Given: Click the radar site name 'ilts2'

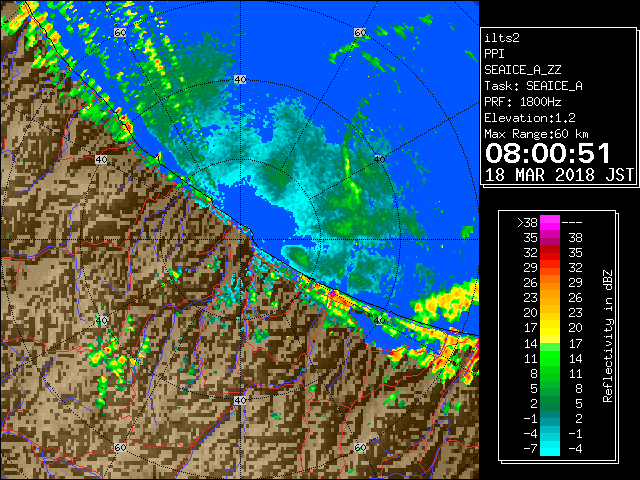Looking at the screenshot, I should click(502, 38).
